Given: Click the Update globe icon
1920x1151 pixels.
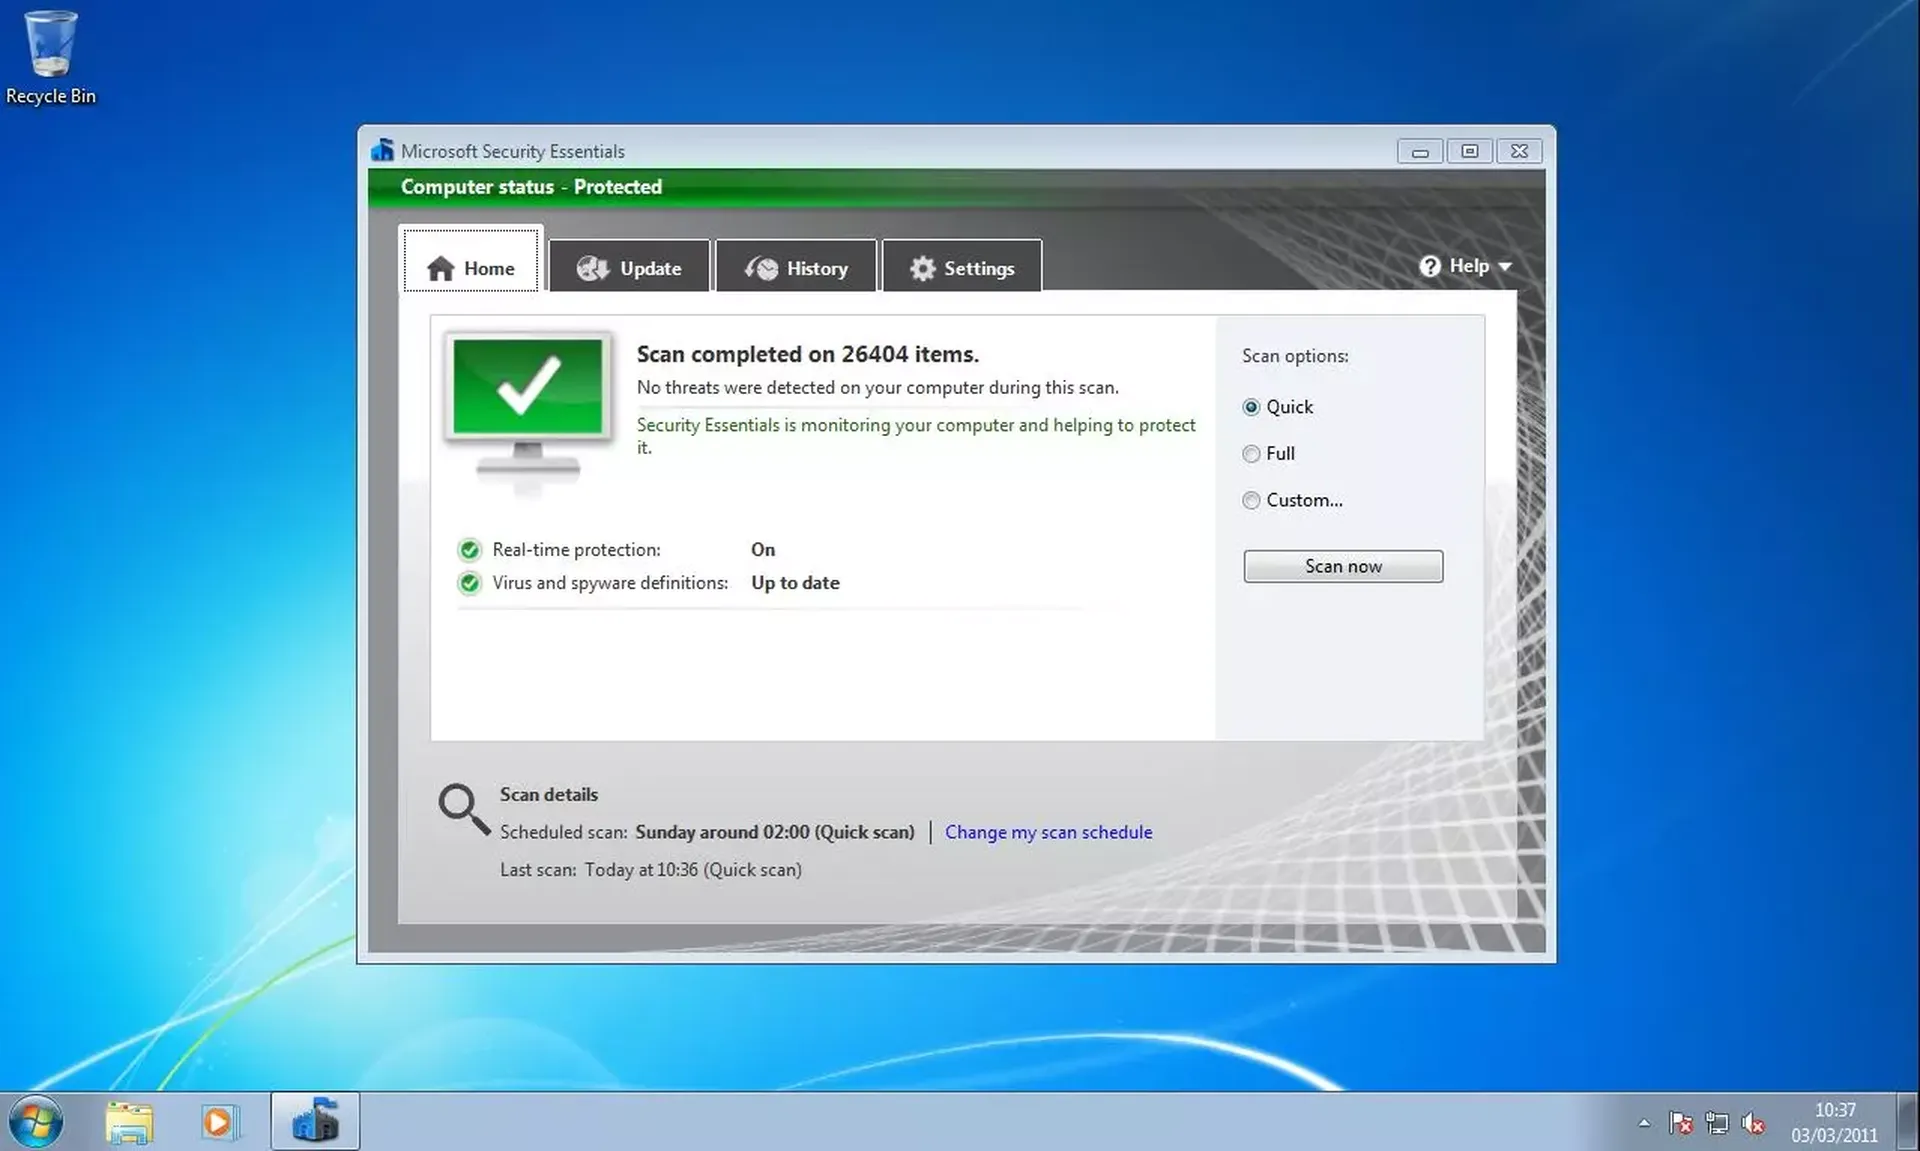Looking at the screenshot, I should click(x=592, y=268).
